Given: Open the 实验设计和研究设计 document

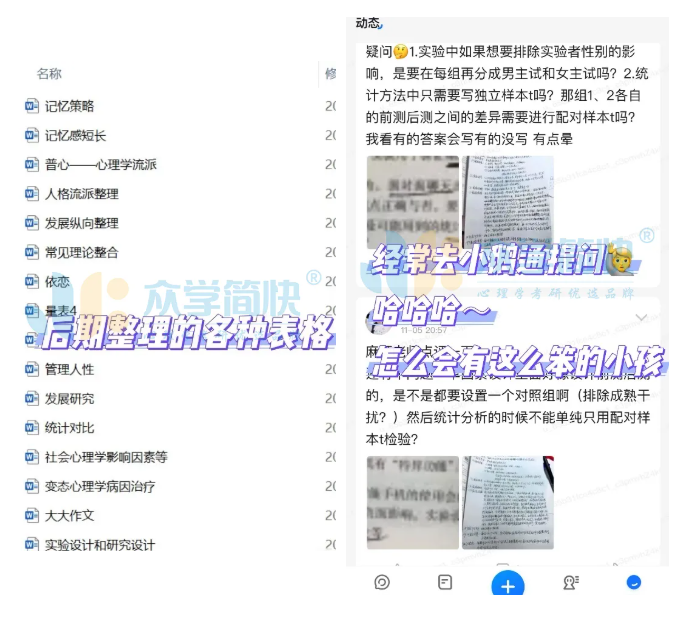Looking at the screenshot, I should coord(100,545).
